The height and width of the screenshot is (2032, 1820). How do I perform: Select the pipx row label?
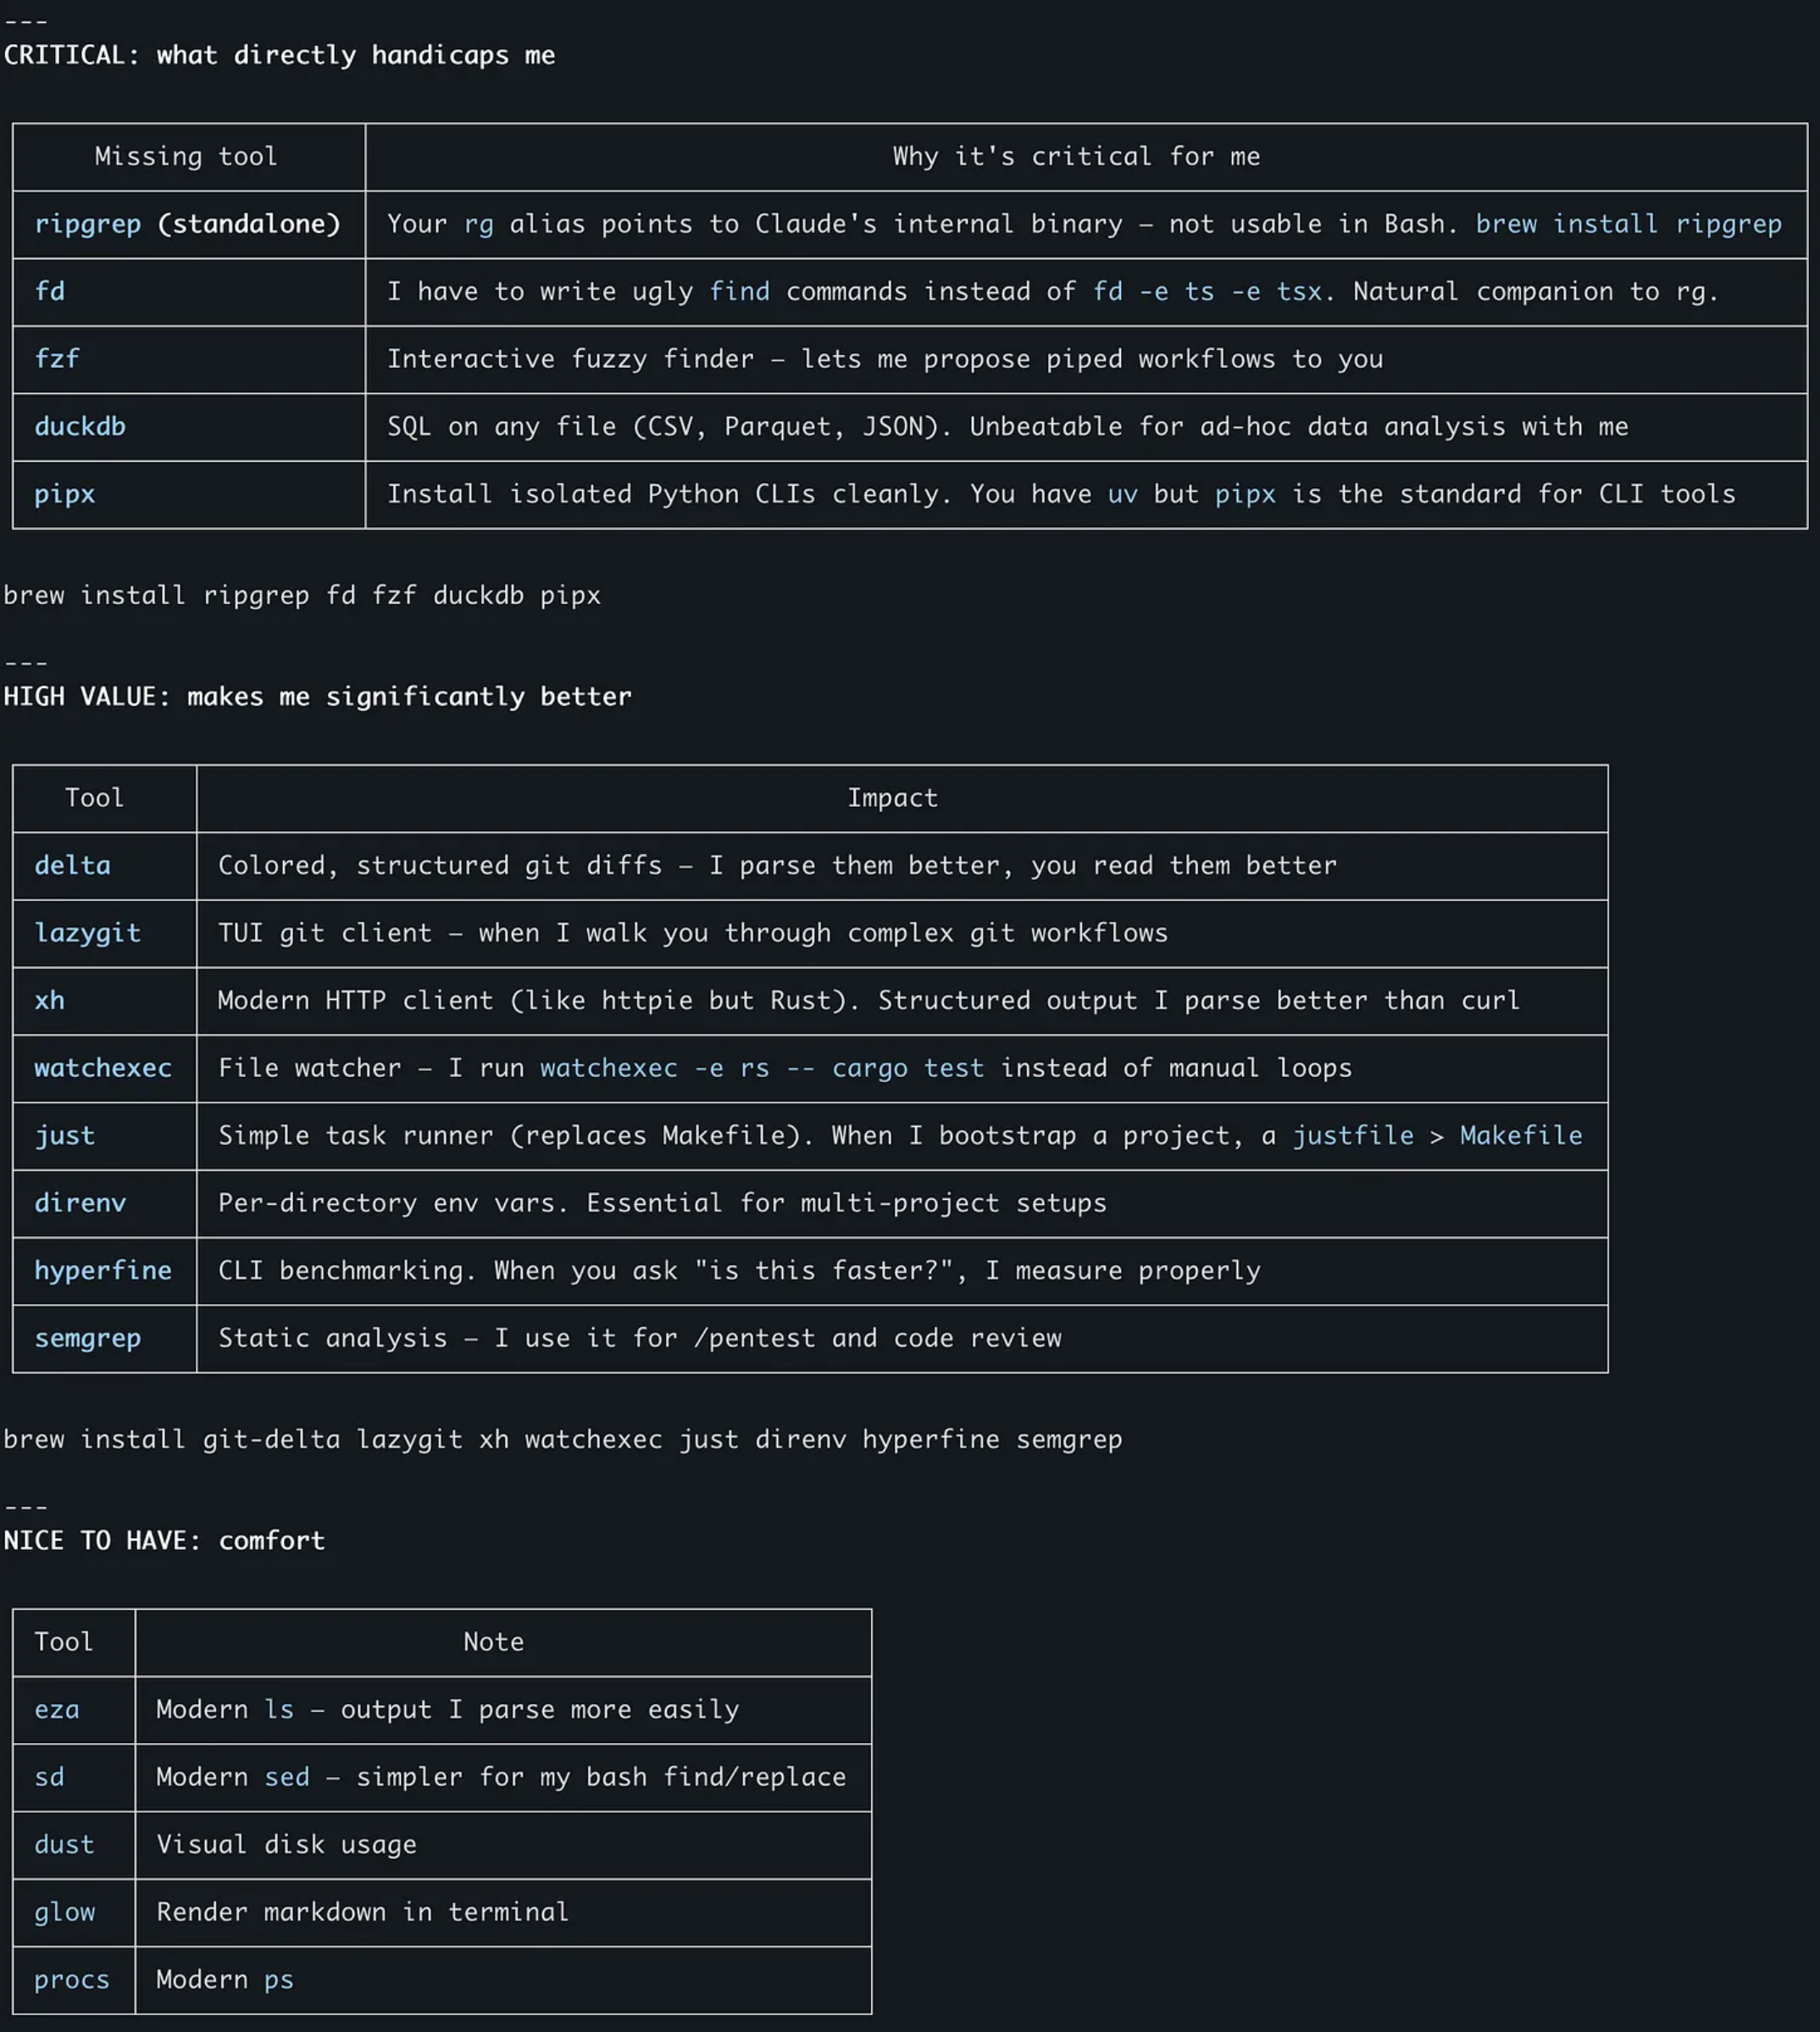tap(64, 494)
